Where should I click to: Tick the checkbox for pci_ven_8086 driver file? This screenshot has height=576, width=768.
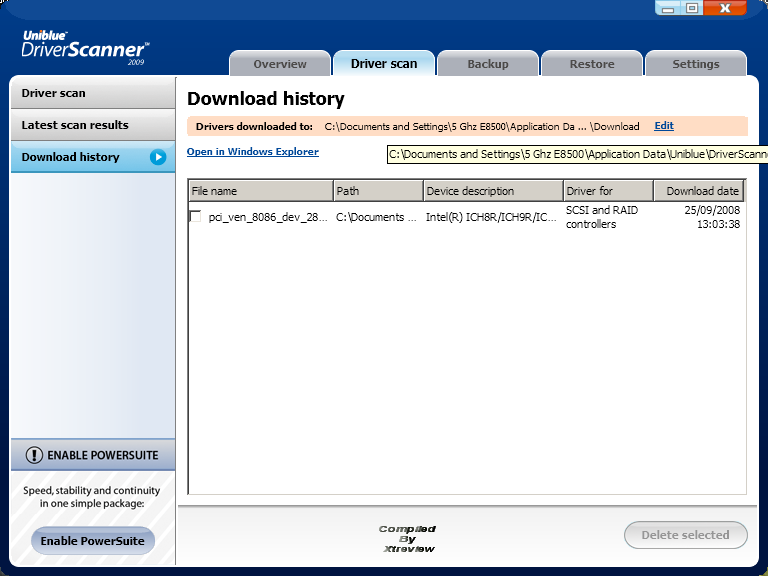[x=196, y=217]
